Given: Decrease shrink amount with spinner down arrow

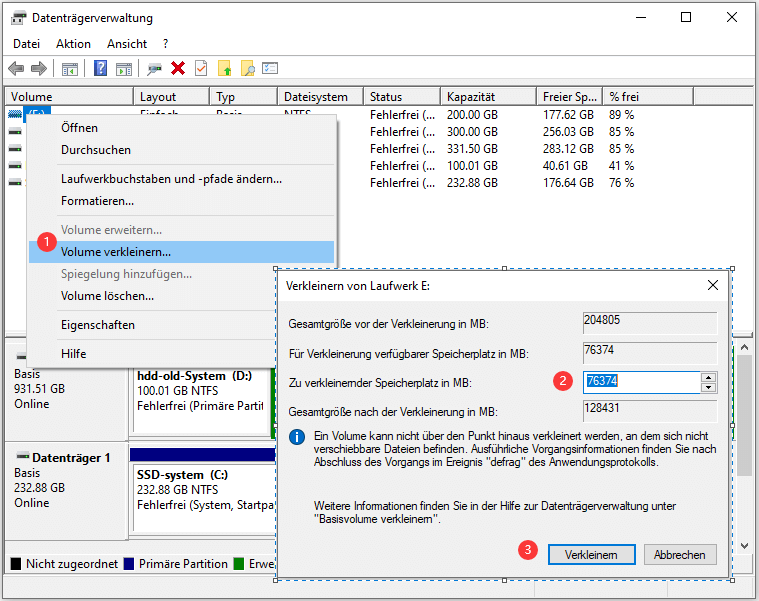Looking at the screenshot, I should pos(709,388).
